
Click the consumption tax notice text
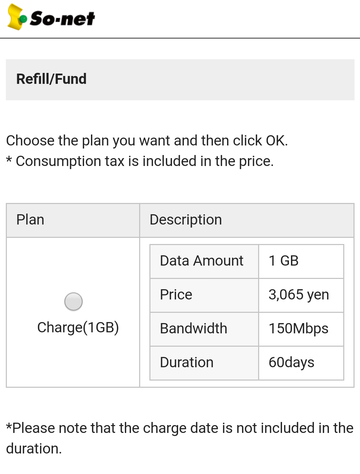point(140,161)
